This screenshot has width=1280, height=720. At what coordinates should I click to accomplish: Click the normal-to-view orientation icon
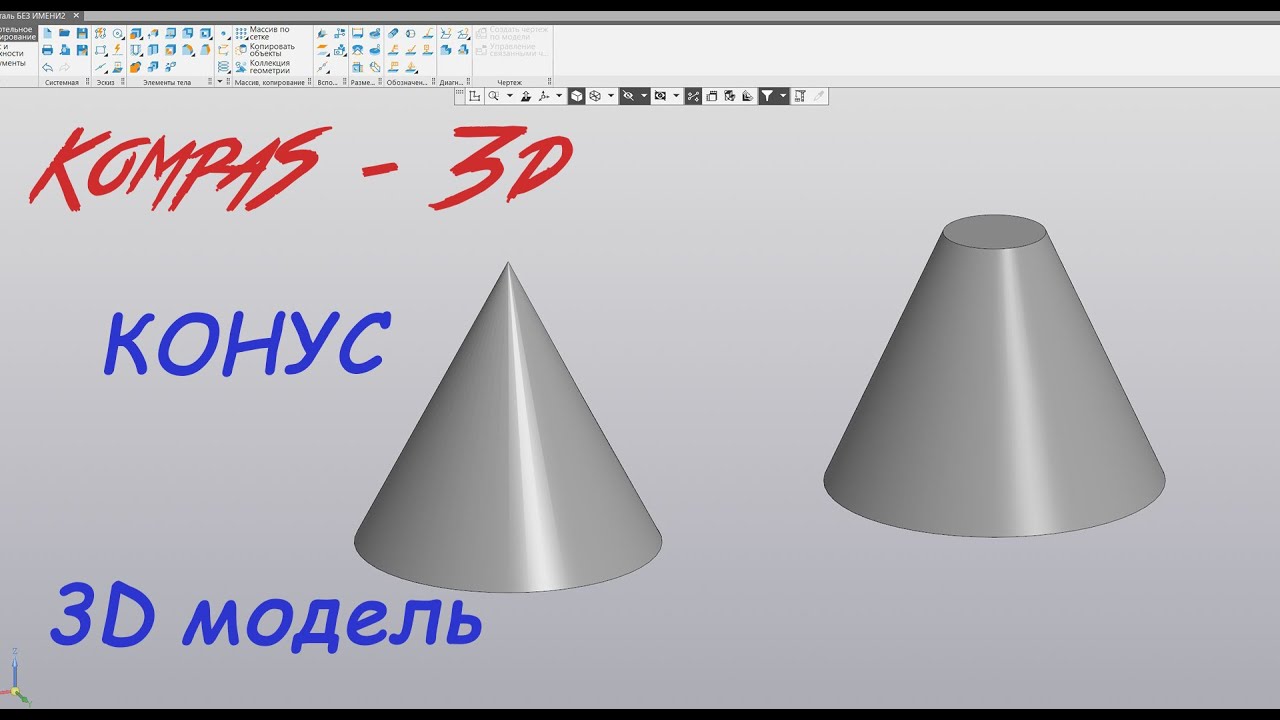click(x=526, y=96)
